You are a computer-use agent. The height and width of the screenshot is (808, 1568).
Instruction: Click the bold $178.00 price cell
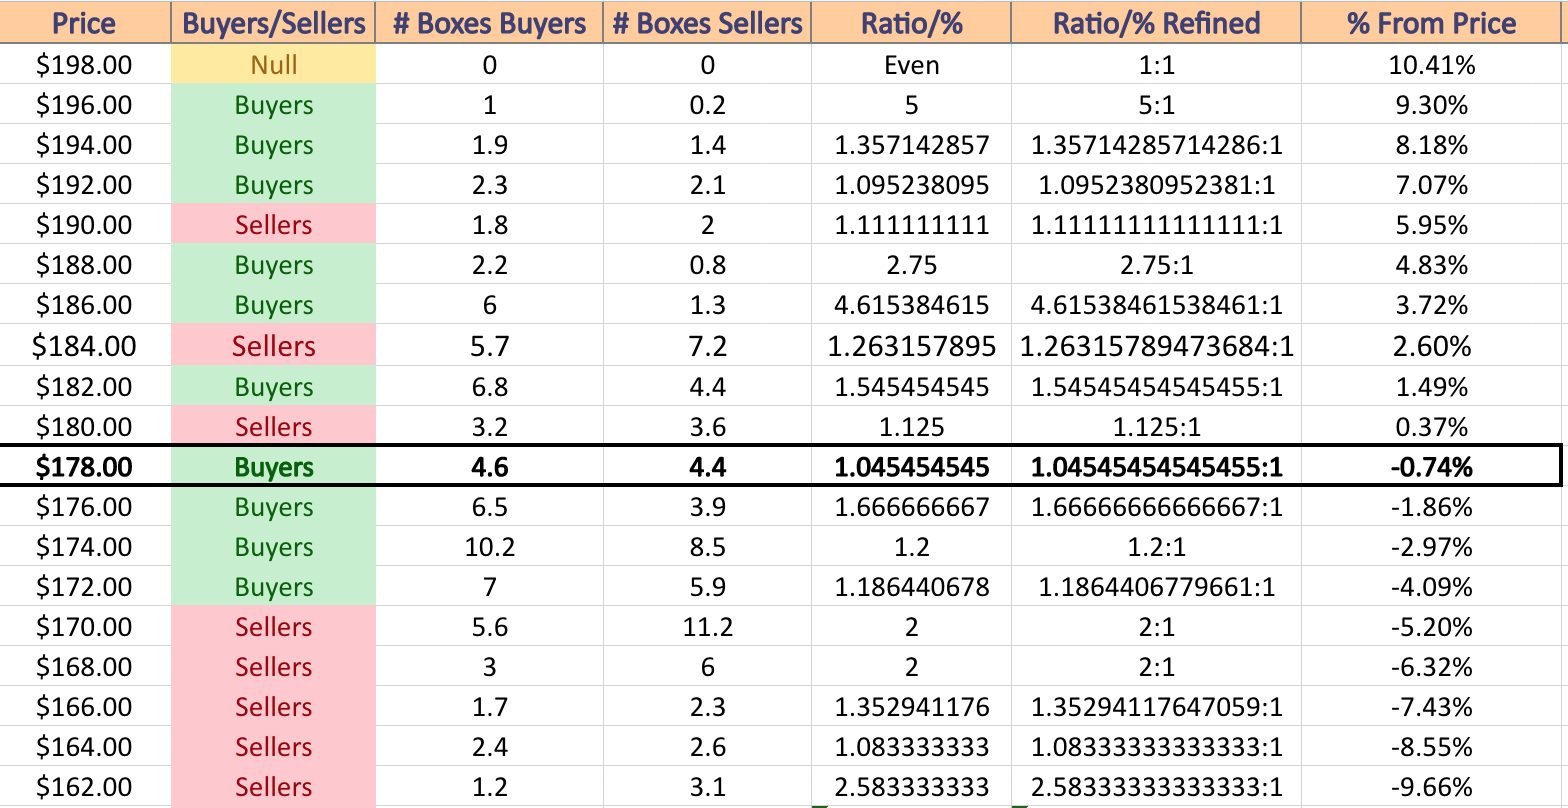tap(85, 467)
